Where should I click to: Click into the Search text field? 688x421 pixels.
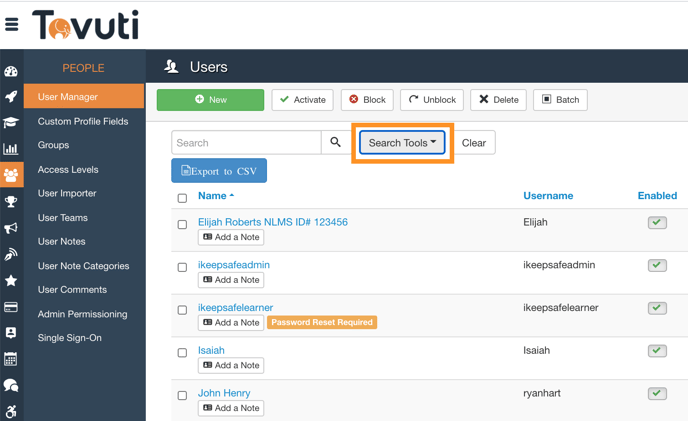[246, 143]
